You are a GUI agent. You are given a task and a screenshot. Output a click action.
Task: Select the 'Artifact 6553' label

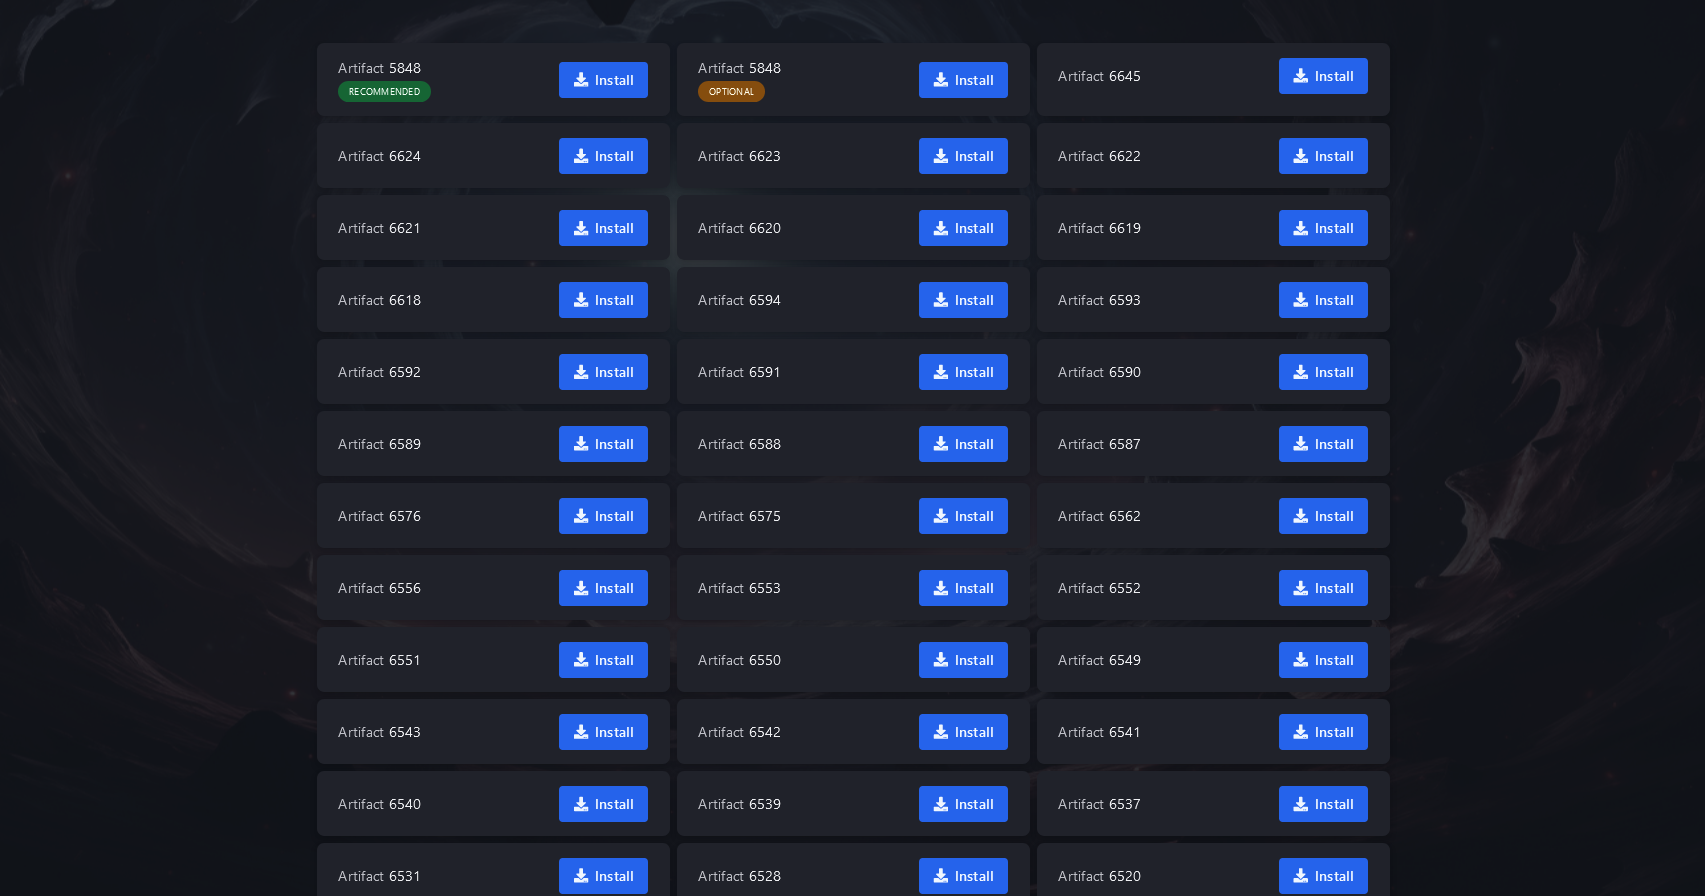pyautogui.click(x=739, y=588)
